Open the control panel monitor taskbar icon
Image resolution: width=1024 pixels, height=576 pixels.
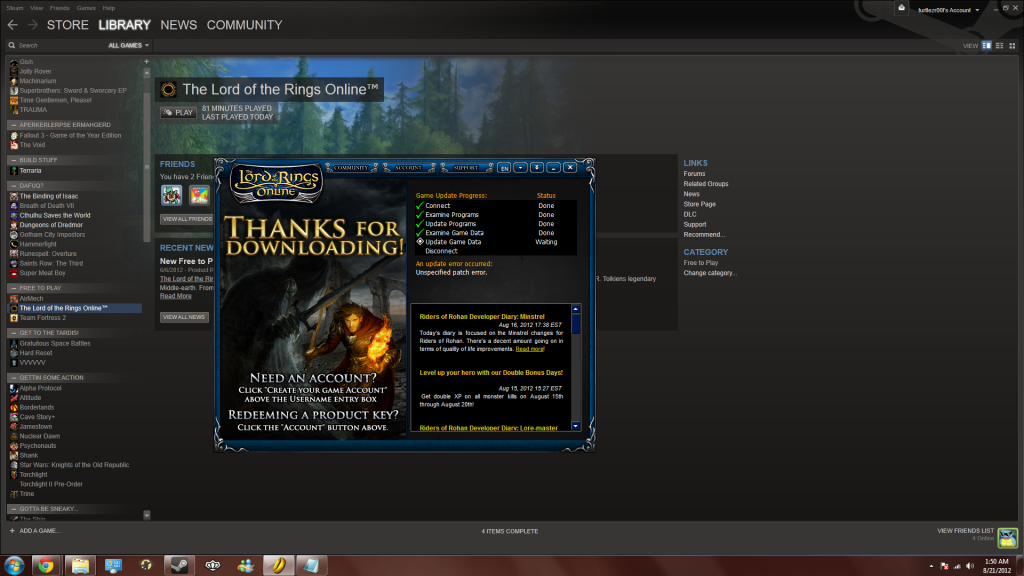(114, 566)
